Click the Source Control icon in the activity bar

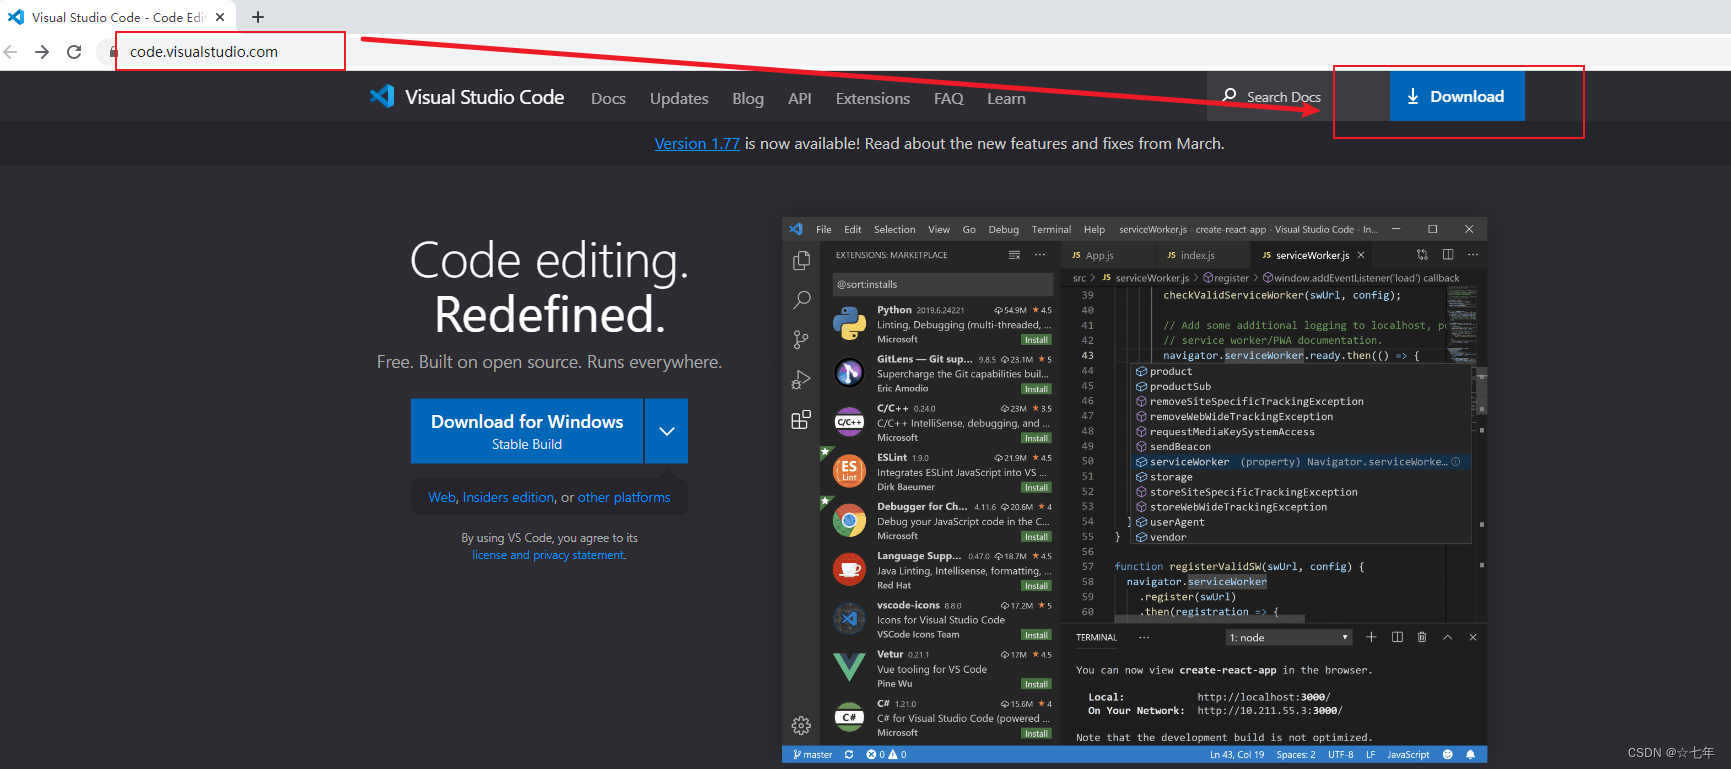pyautogui.click(x=801, y=340)
